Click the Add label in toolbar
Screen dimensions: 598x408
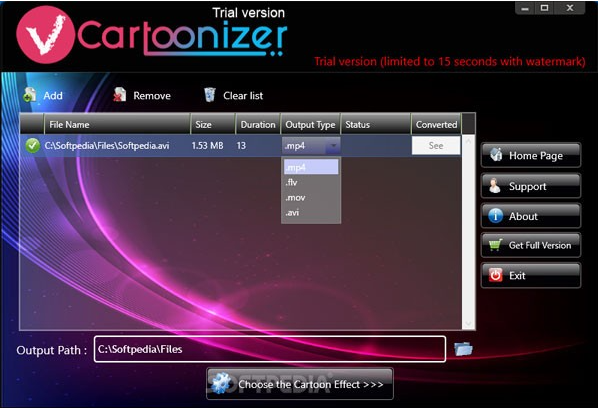[x=53, y=95]
